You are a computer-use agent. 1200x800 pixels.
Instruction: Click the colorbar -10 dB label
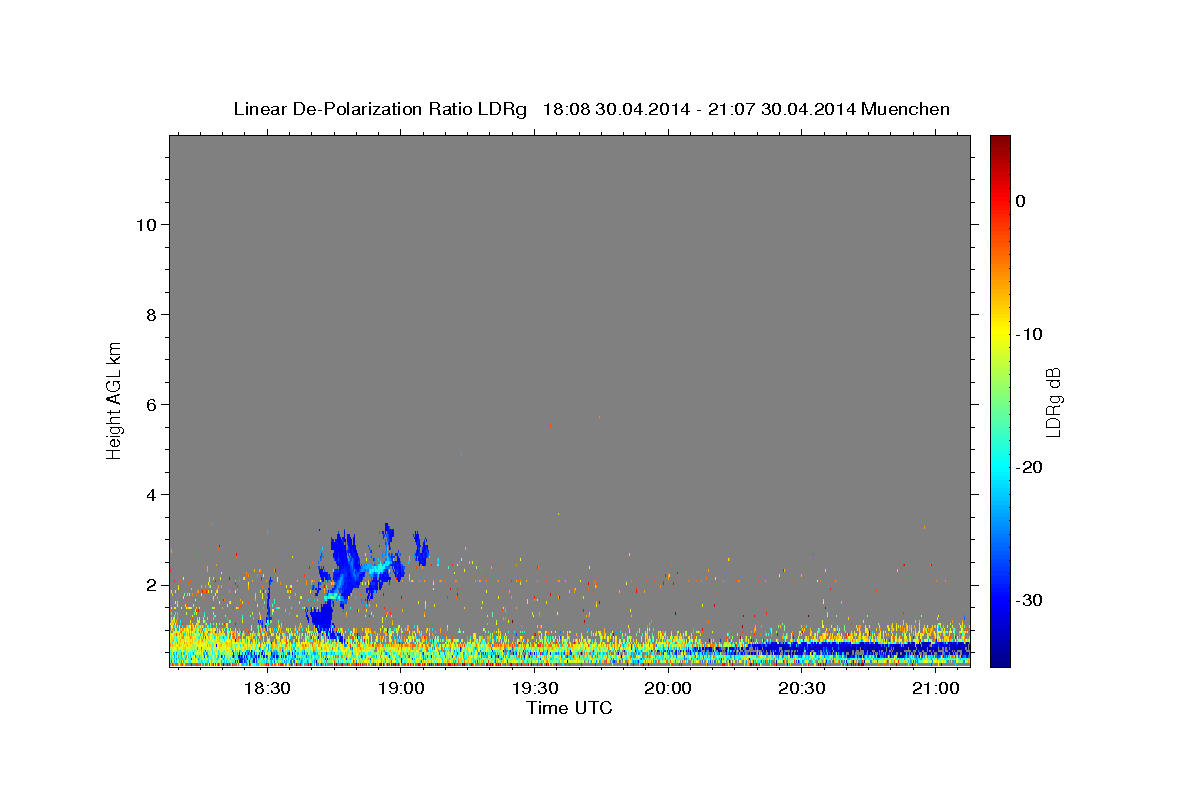(1029, 334)
